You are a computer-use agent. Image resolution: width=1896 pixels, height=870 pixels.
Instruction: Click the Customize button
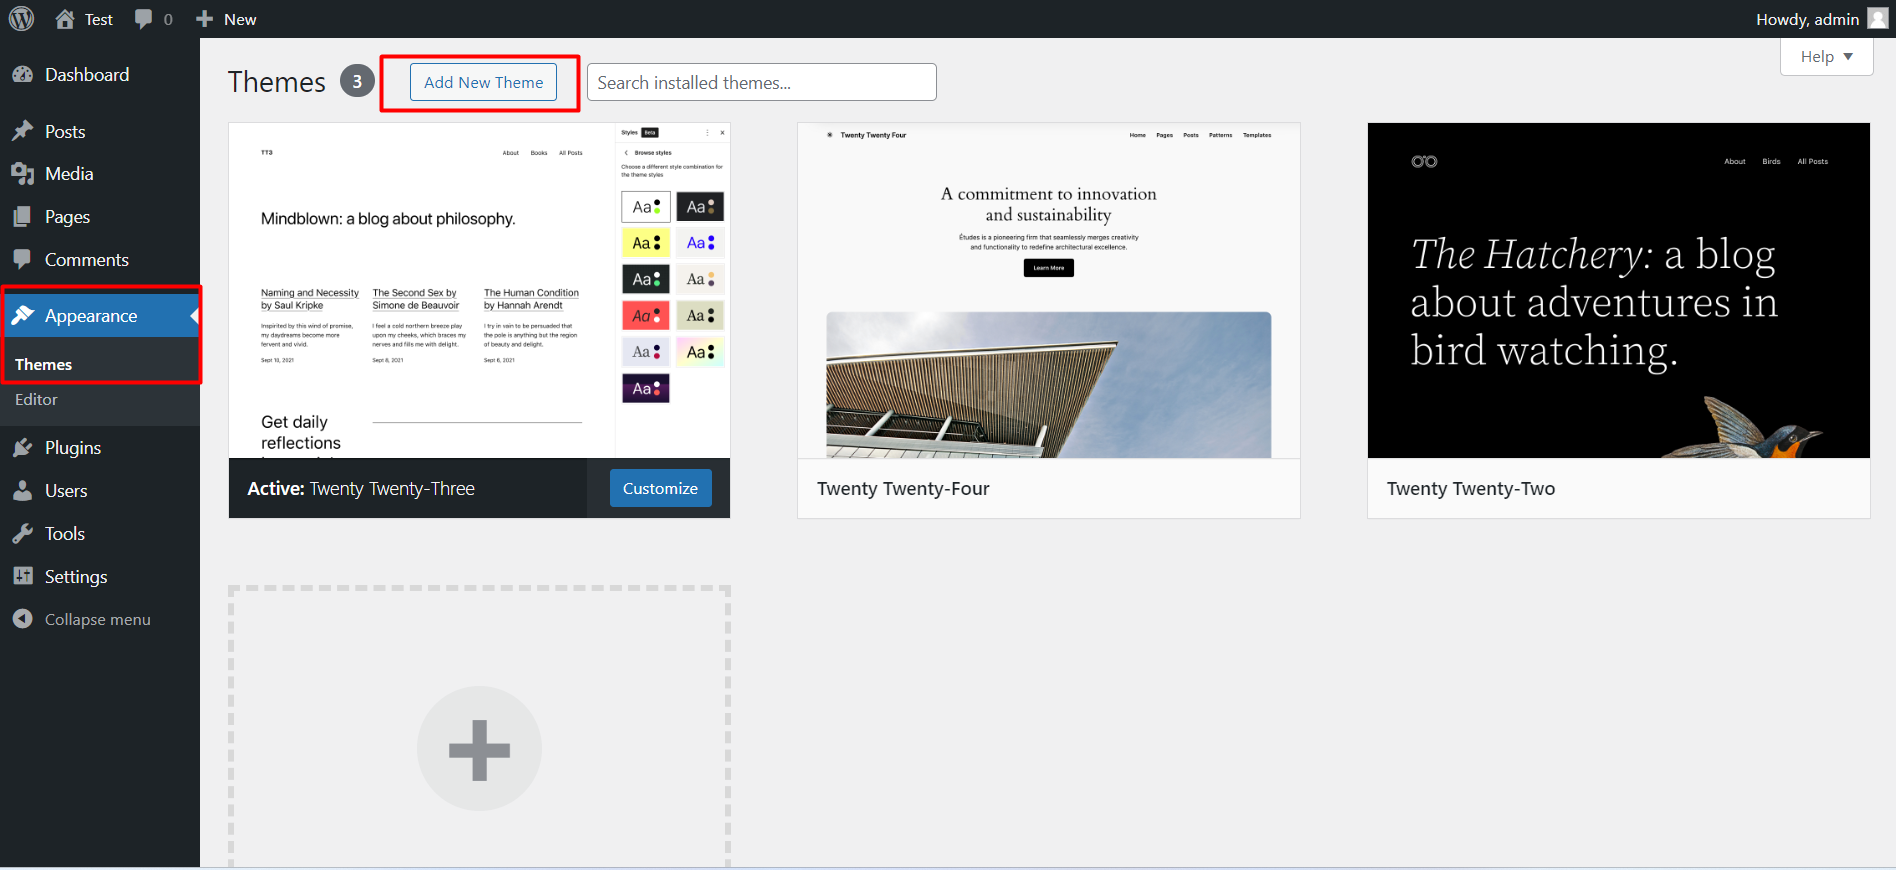[660, 488]
